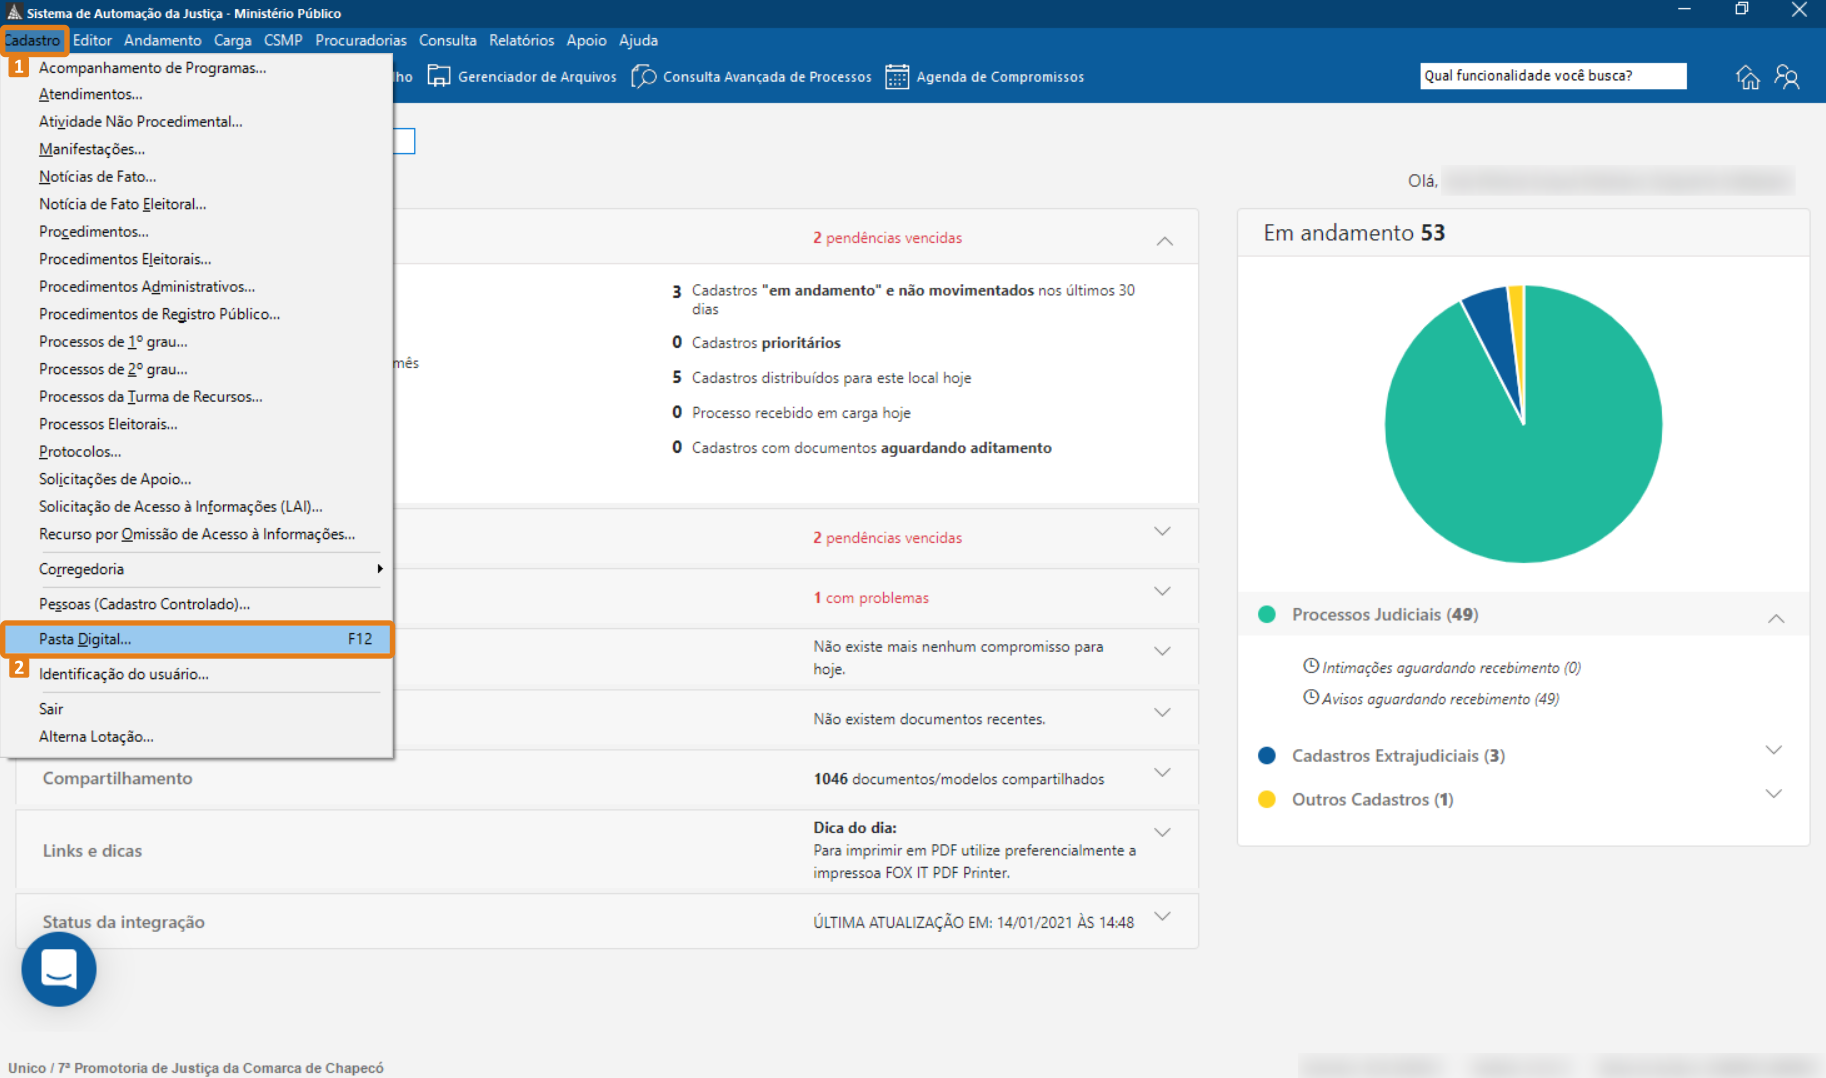Click the clock icon beside Avisos aguardando recebimento
Viewport: 1826px width, 1078px height.
point(1310,697)
